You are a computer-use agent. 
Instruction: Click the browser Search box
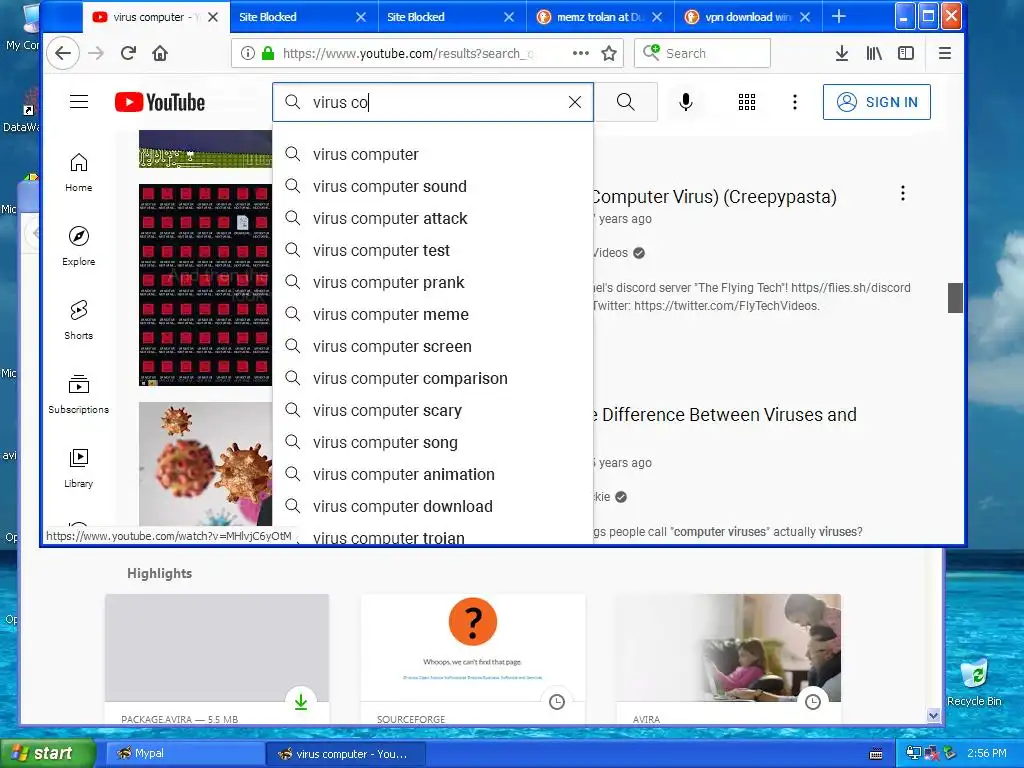pos(702,53)
